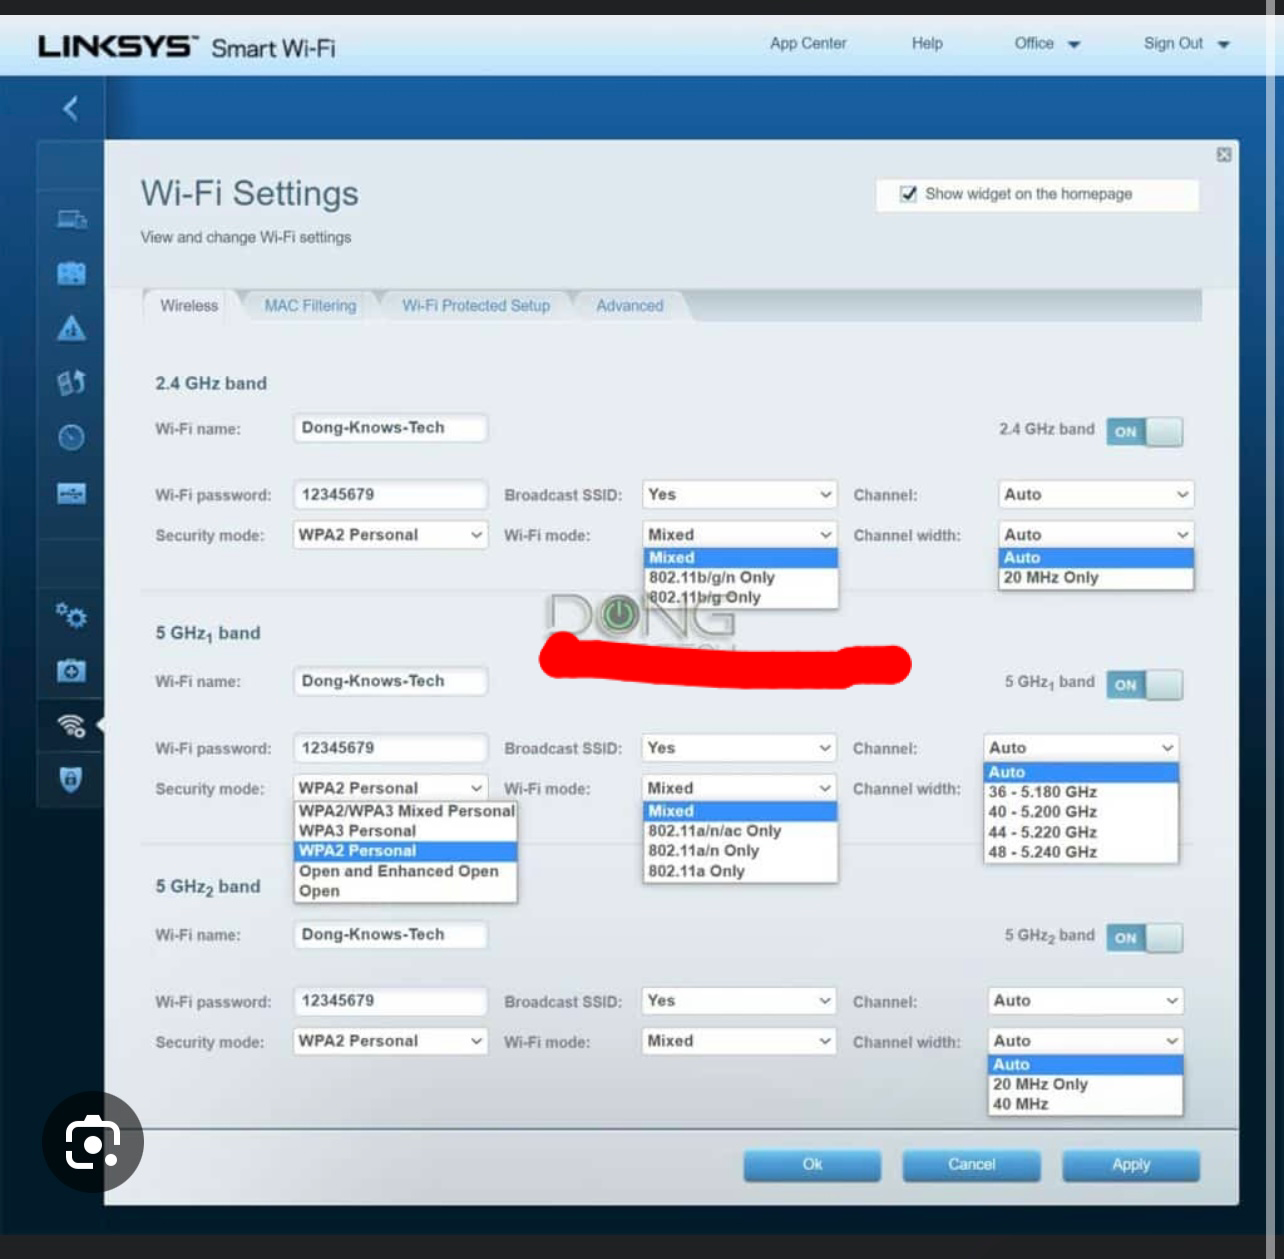Click the 5 GHz2 Wi-Fi password field
This screenshot has height=1259, width=1284.
[x=390, y=1001]
